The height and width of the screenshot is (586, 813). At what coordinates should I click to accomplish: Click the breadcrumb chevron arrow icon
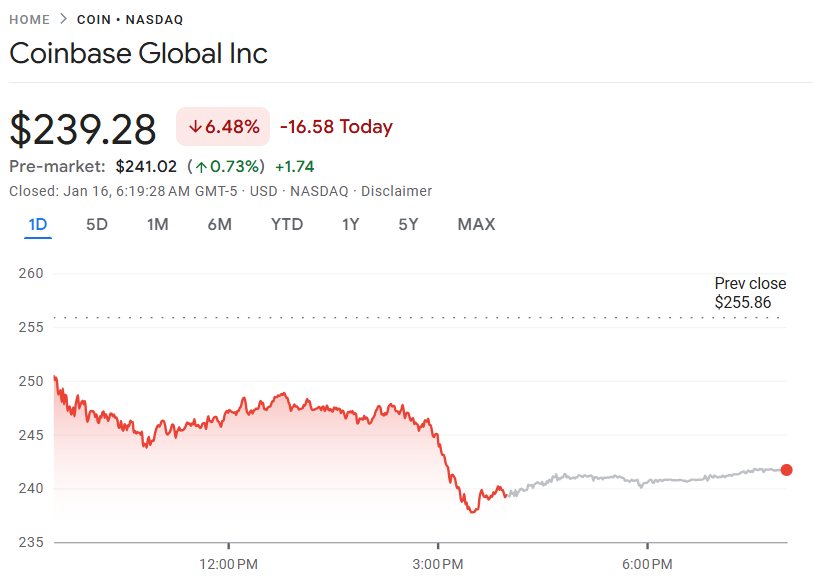64,20
